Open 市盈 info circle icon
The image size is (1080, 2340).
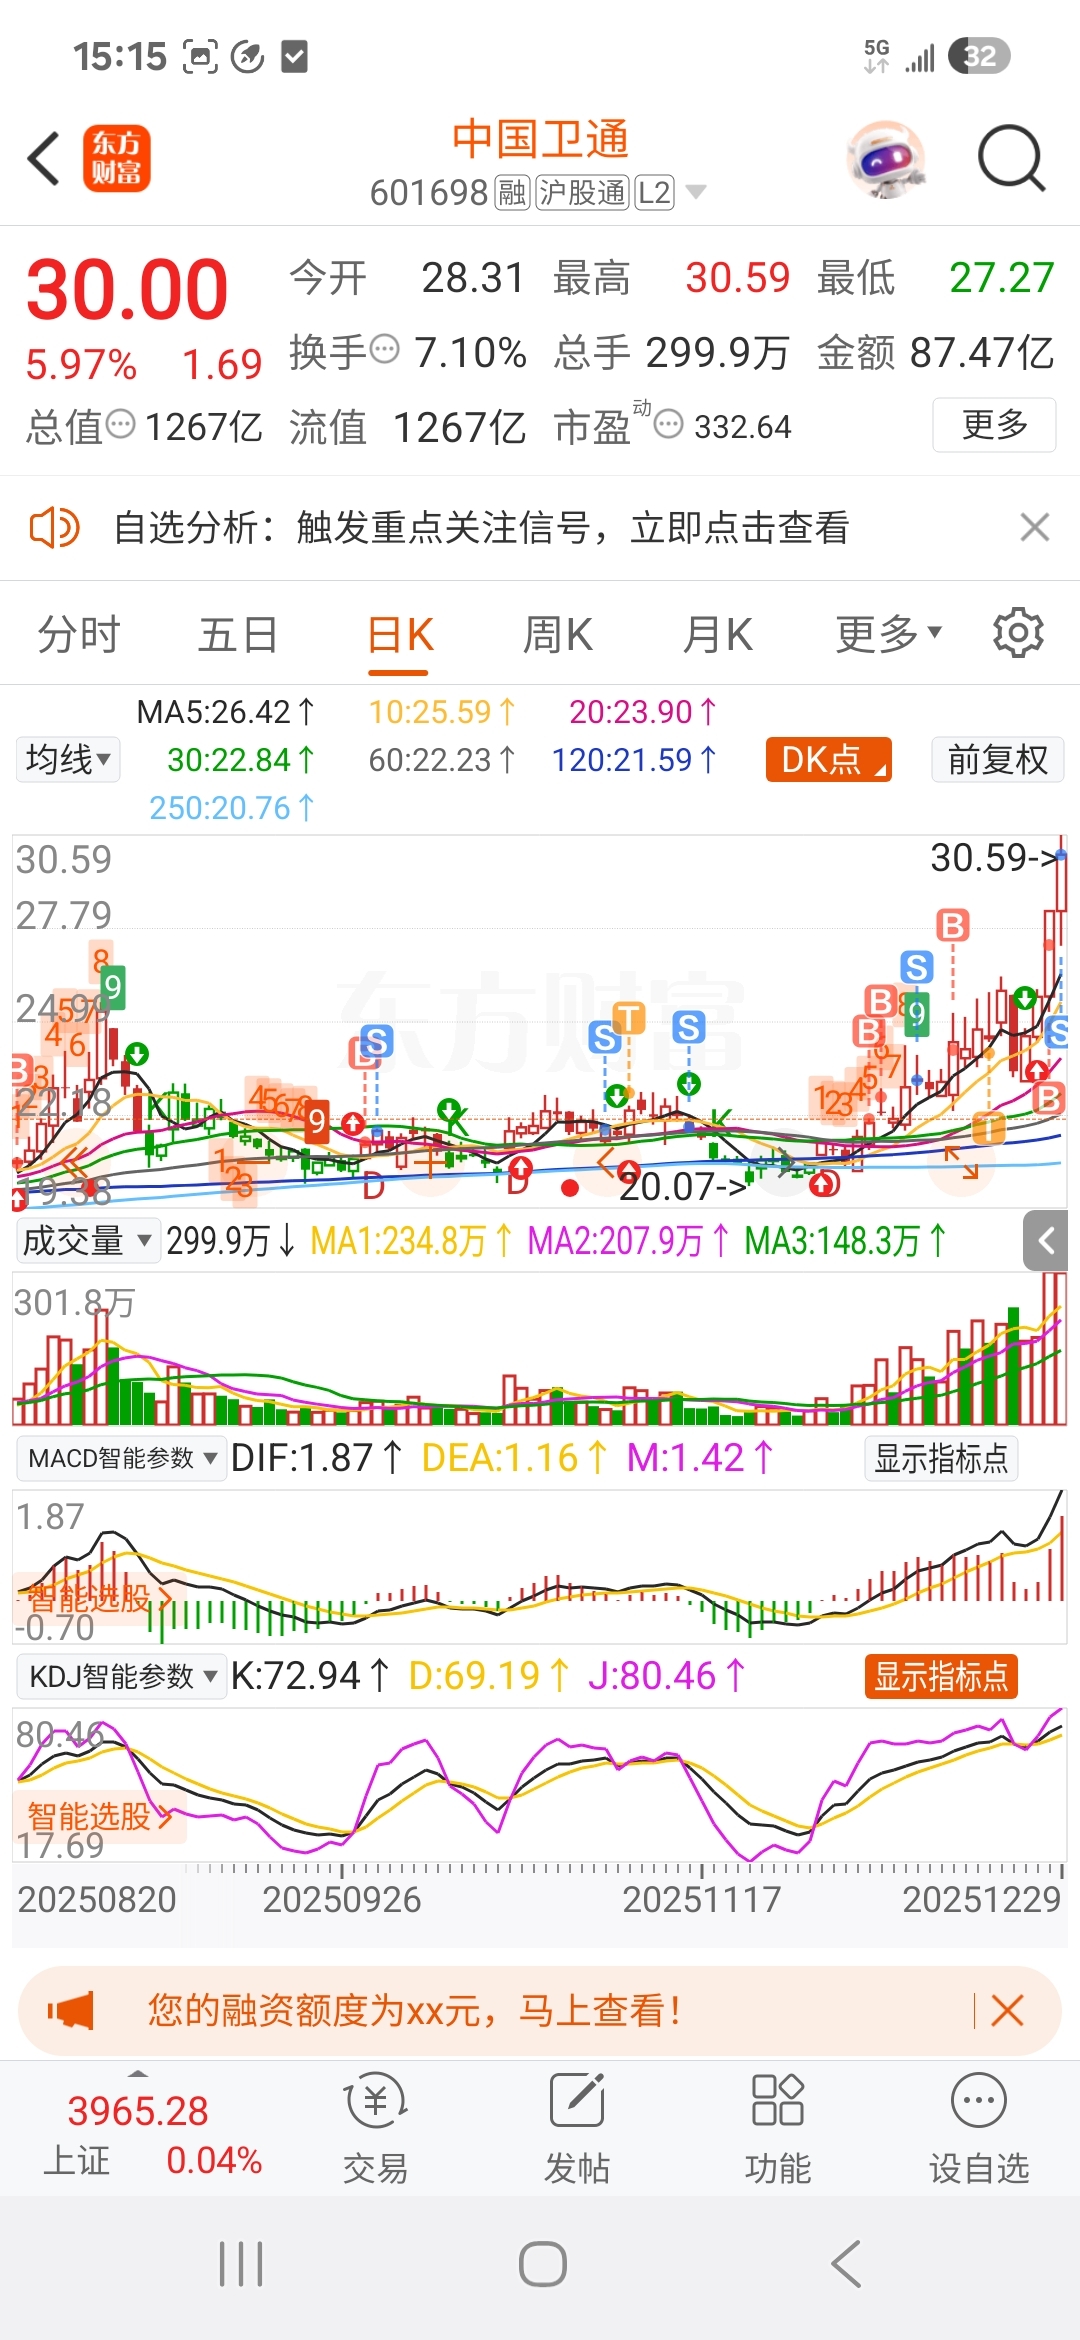pos(668,425)
